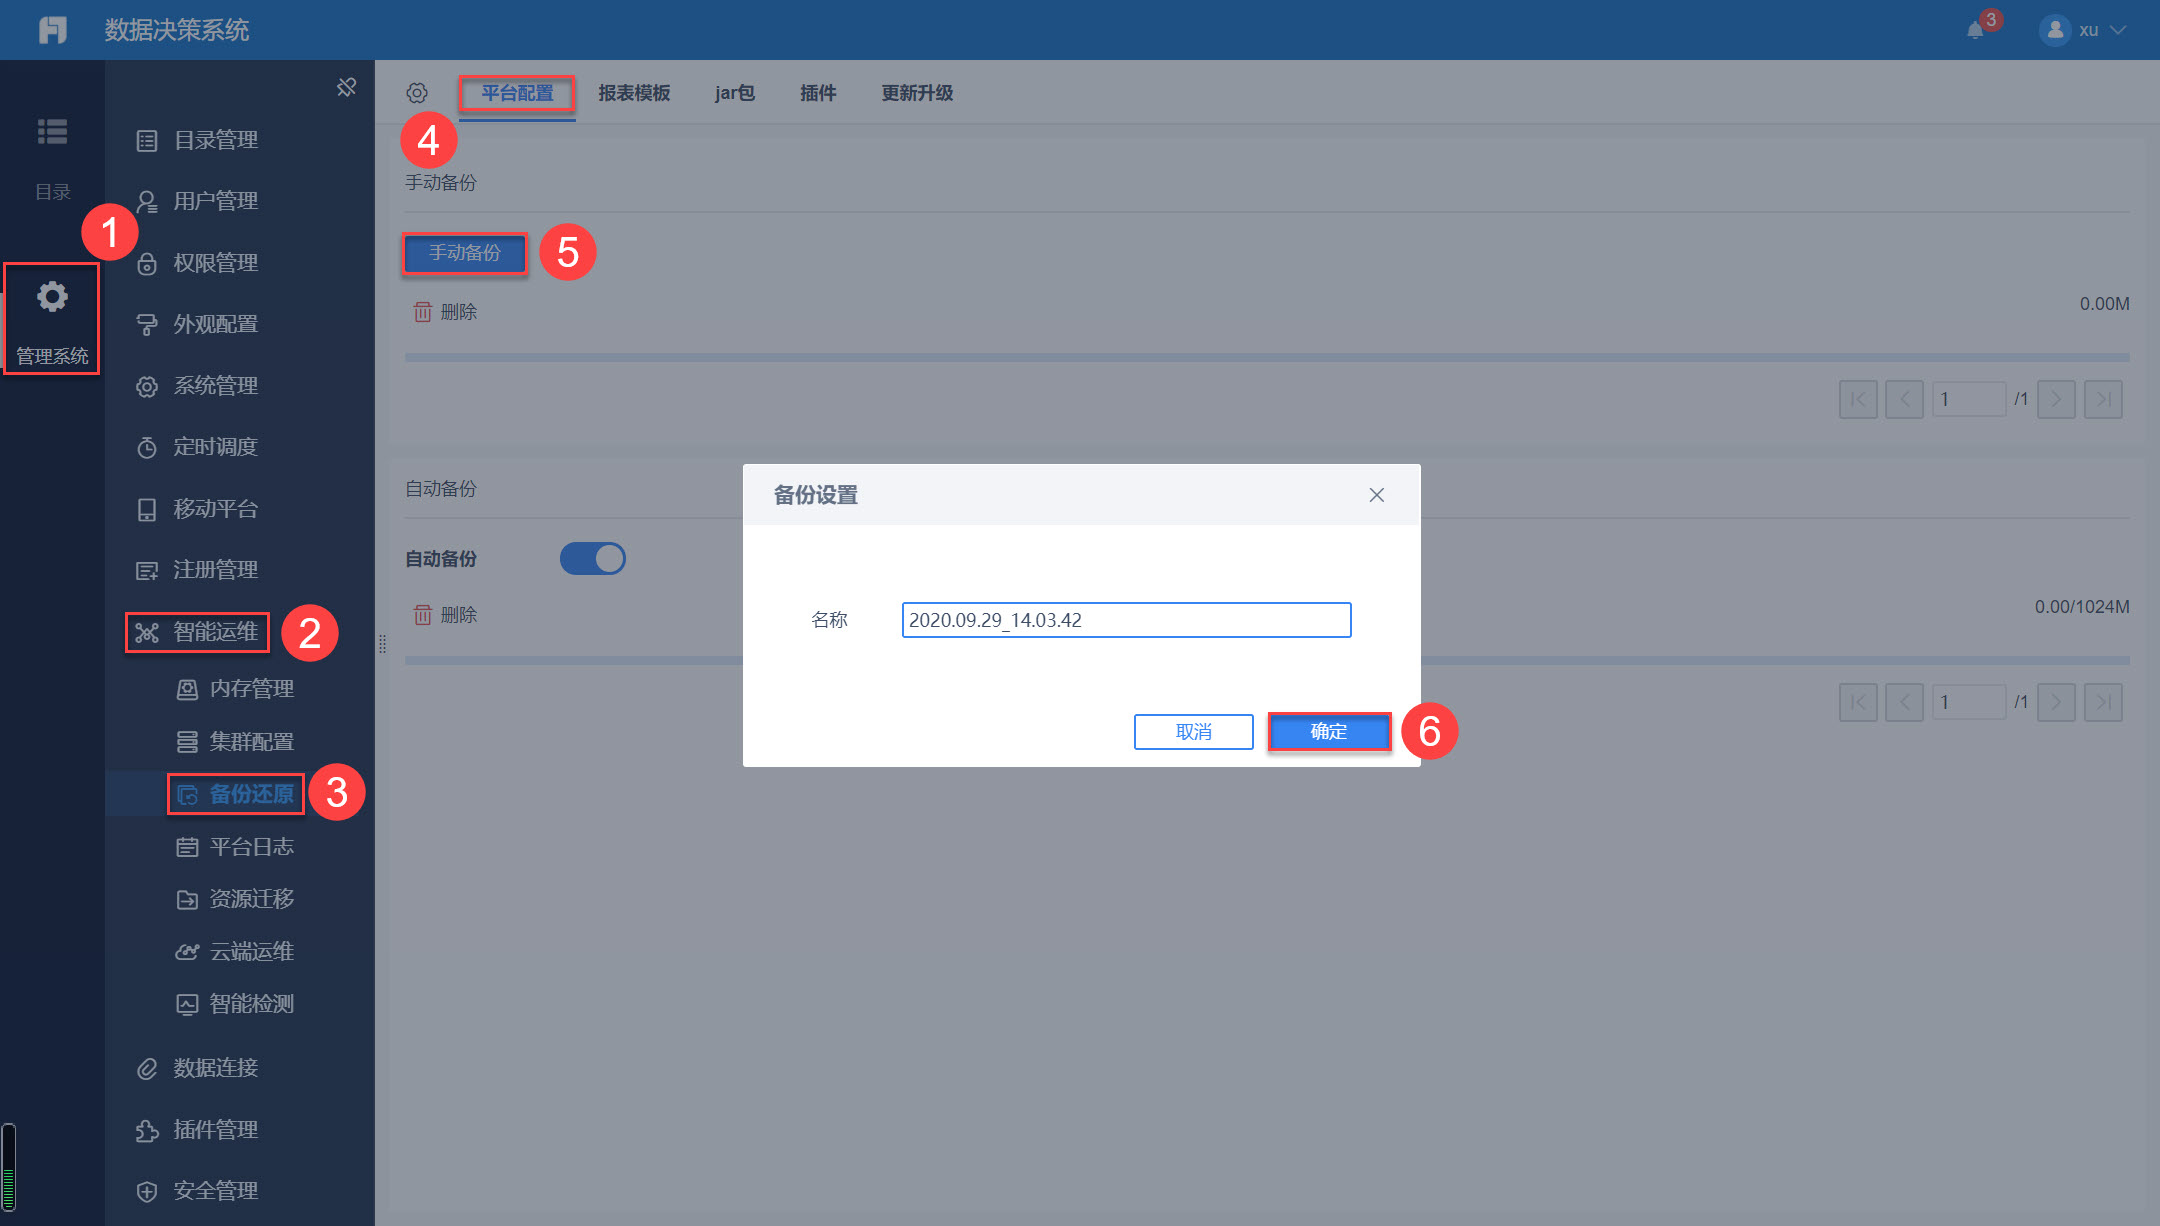Click the trash icon under 手动备份
The width and height of the screenshot is (2160, 1226).
[x=423, y=312]
